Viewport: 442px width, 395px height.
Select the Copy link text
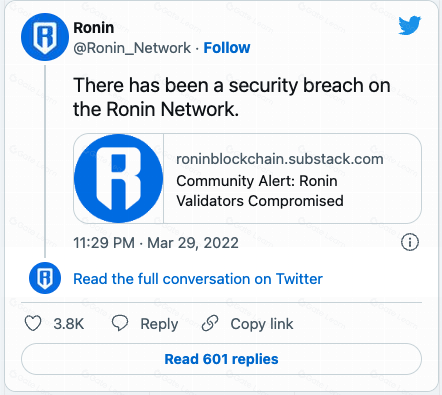click(x=262, y=324)
